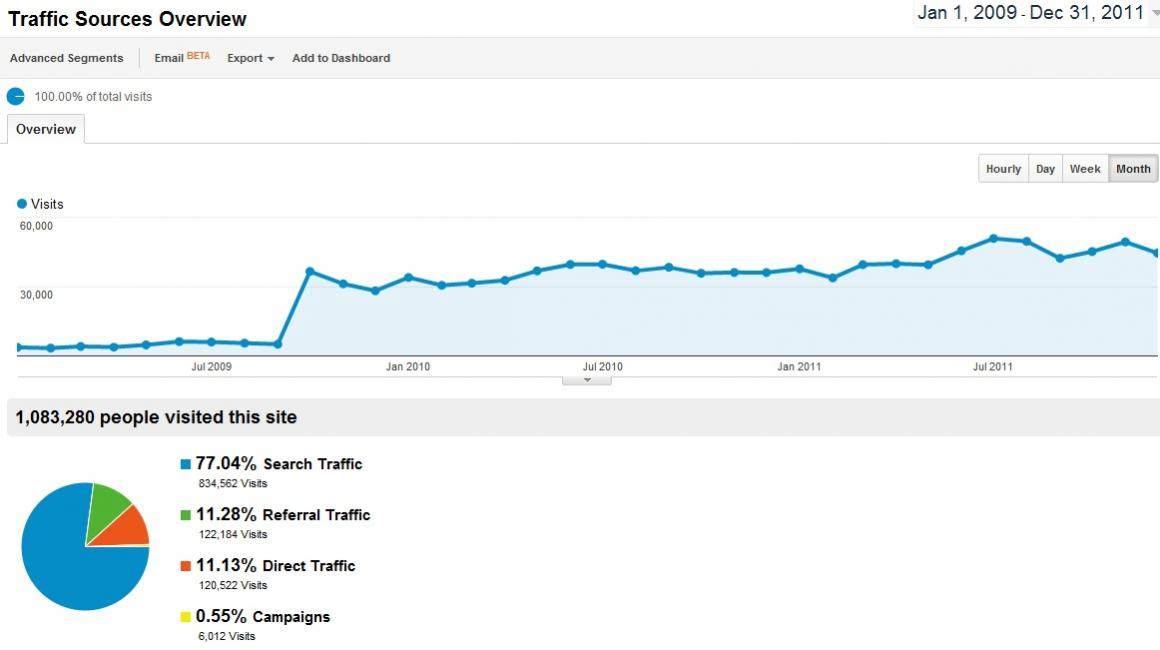The height and width of the screenshot is (650, 1160).
Task: Click the Email BETA option
Action: click(x=182, y=57)
